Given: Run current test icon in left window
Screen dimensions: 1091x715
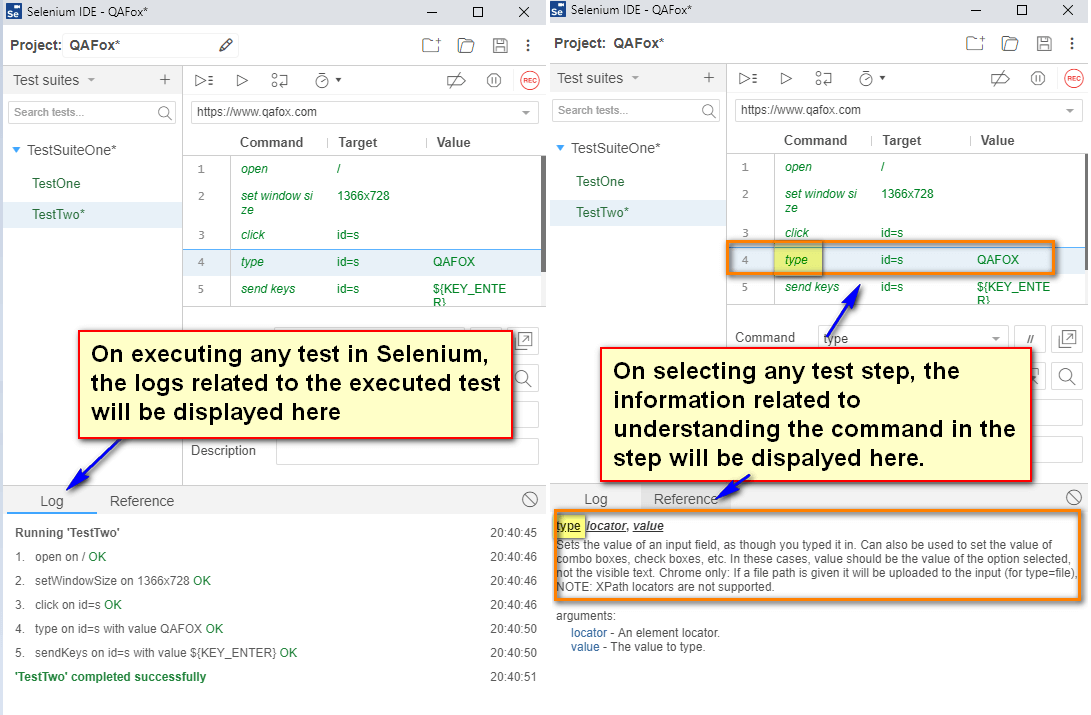Looking at the screenshot, I should click(241, 81).
